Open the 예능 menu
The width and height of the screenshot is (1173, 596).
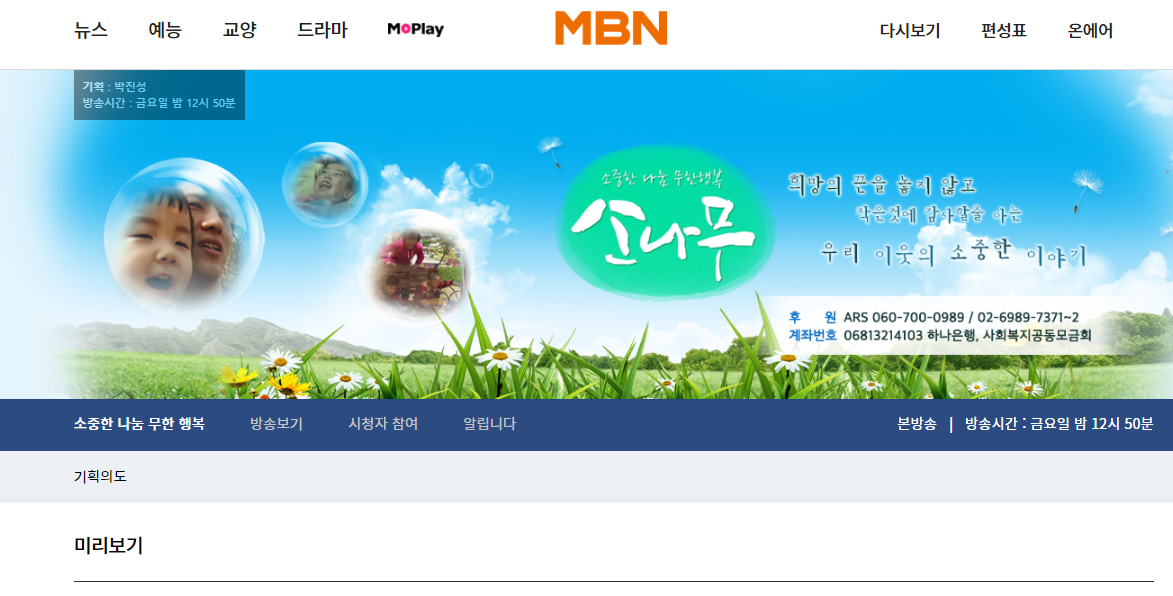[165, 30]
